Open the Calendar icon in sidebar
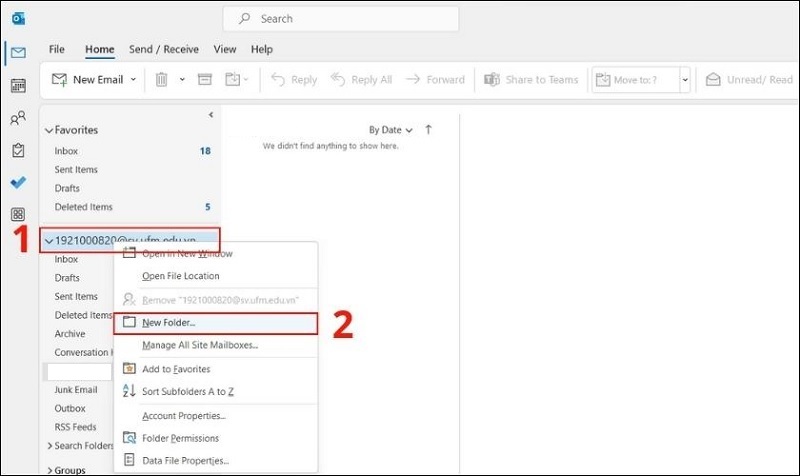800x476 pixels. (x=18, y=85)
